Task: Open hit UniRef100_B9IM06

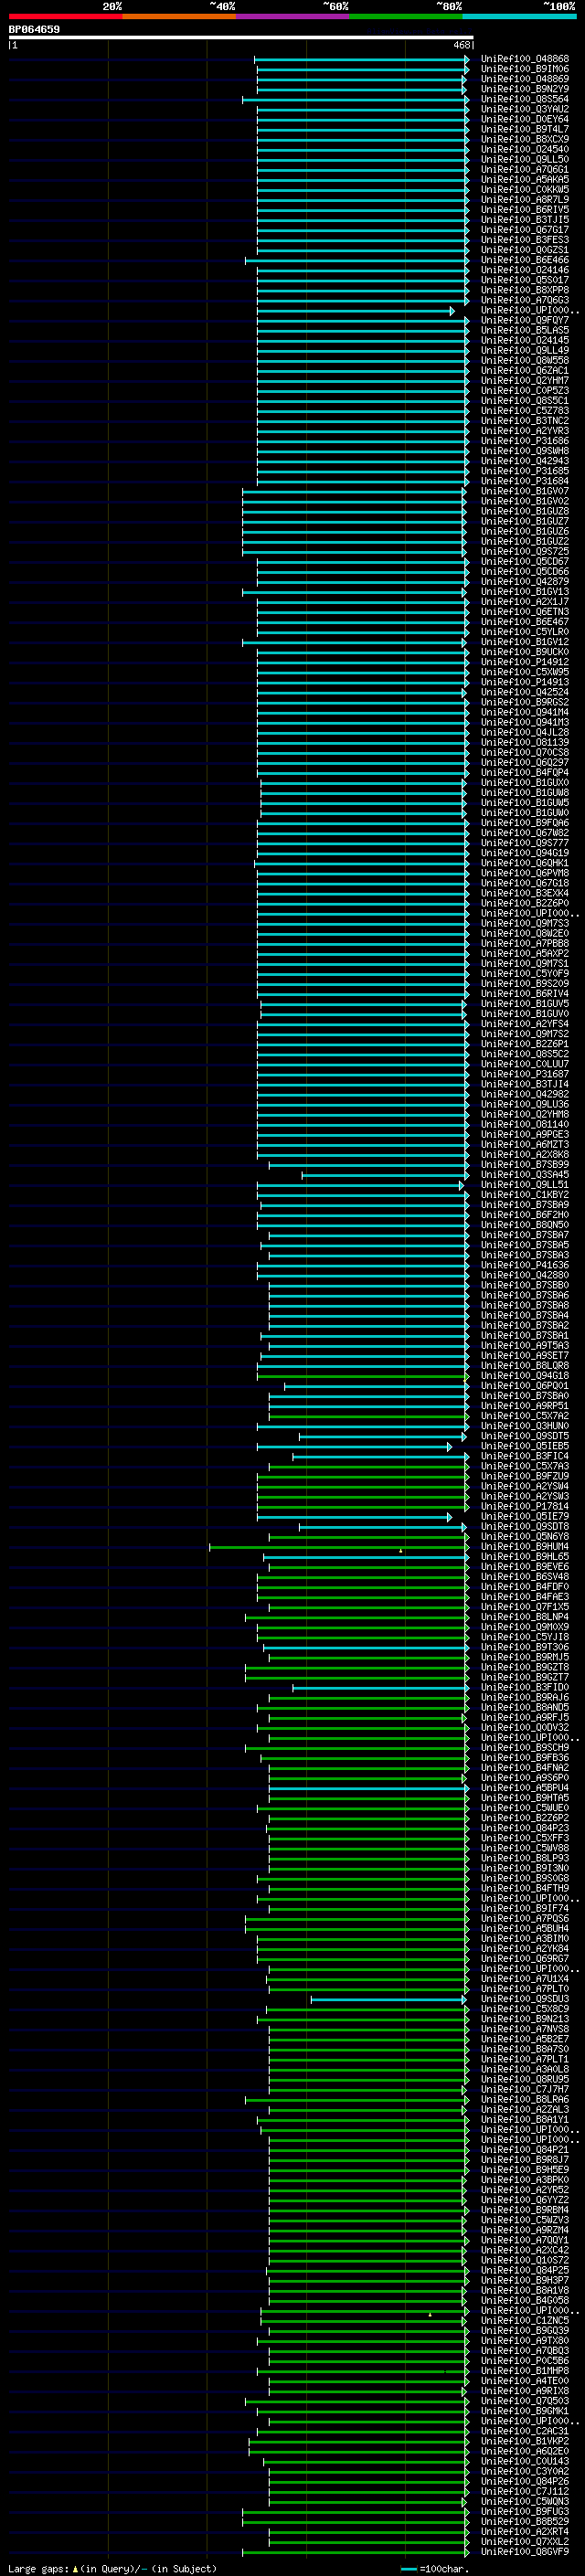Action: coord(525,69)
